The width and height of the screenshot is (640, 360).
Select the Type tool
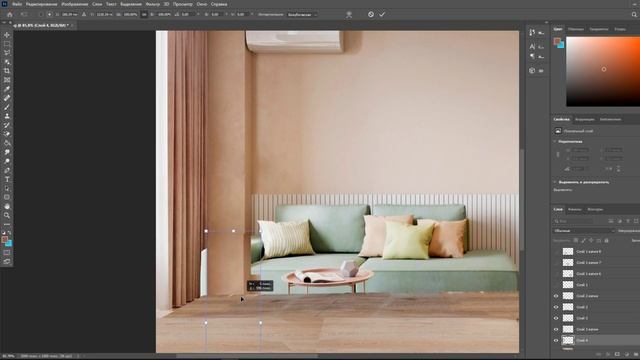coord(7,179)
